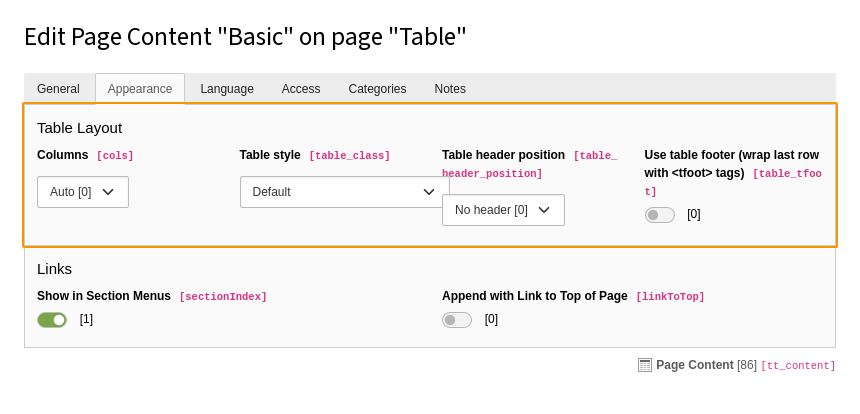Screen dimensions: 860x414
Task: Click the Show in Section Menus label
Action: click(x=104, y=296)
